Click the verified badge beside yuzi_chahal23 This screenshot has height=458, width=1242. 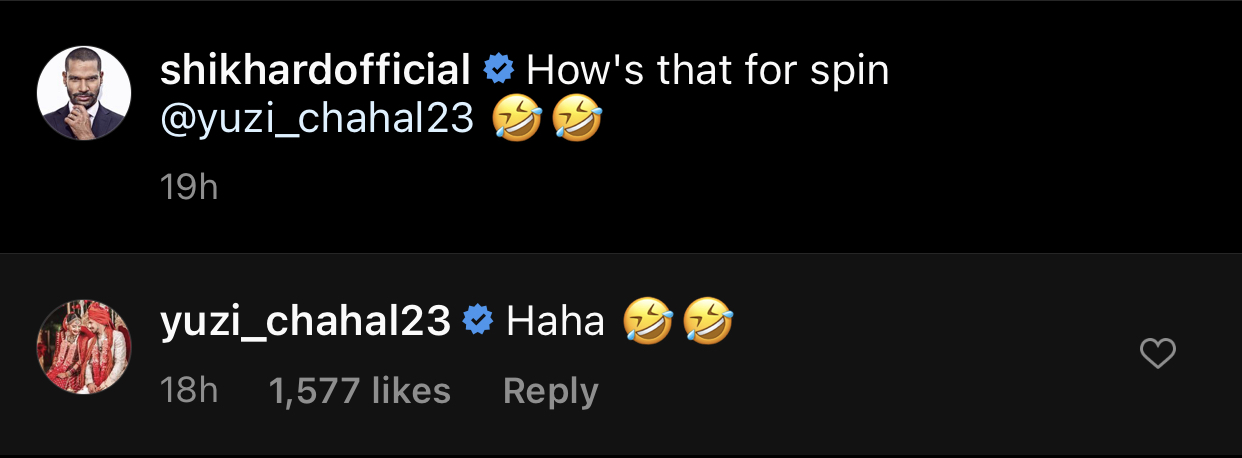click(x=478, y=321)
